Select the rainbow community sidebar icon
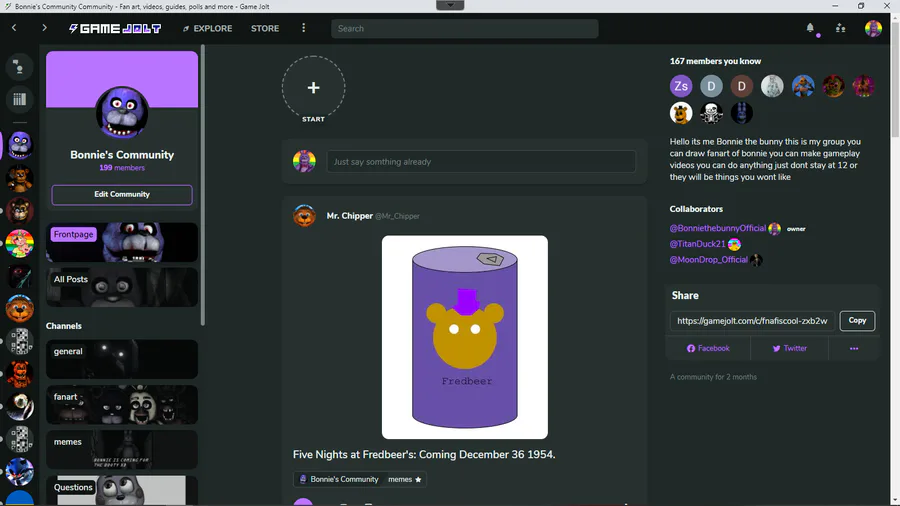The width and height of the screenshot is (900, 506). click(x=20, y=243)
